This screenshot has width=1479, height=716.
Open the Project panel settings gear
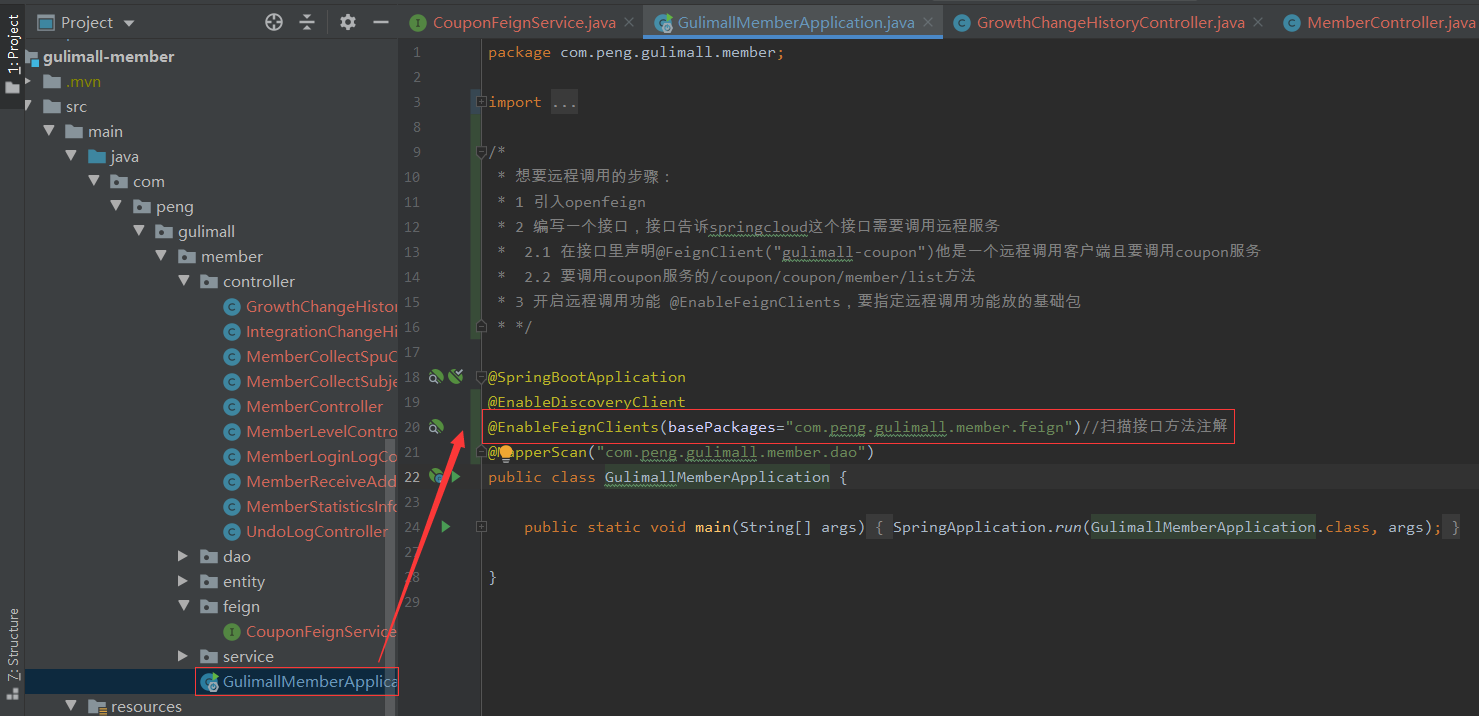coord(347,22)
